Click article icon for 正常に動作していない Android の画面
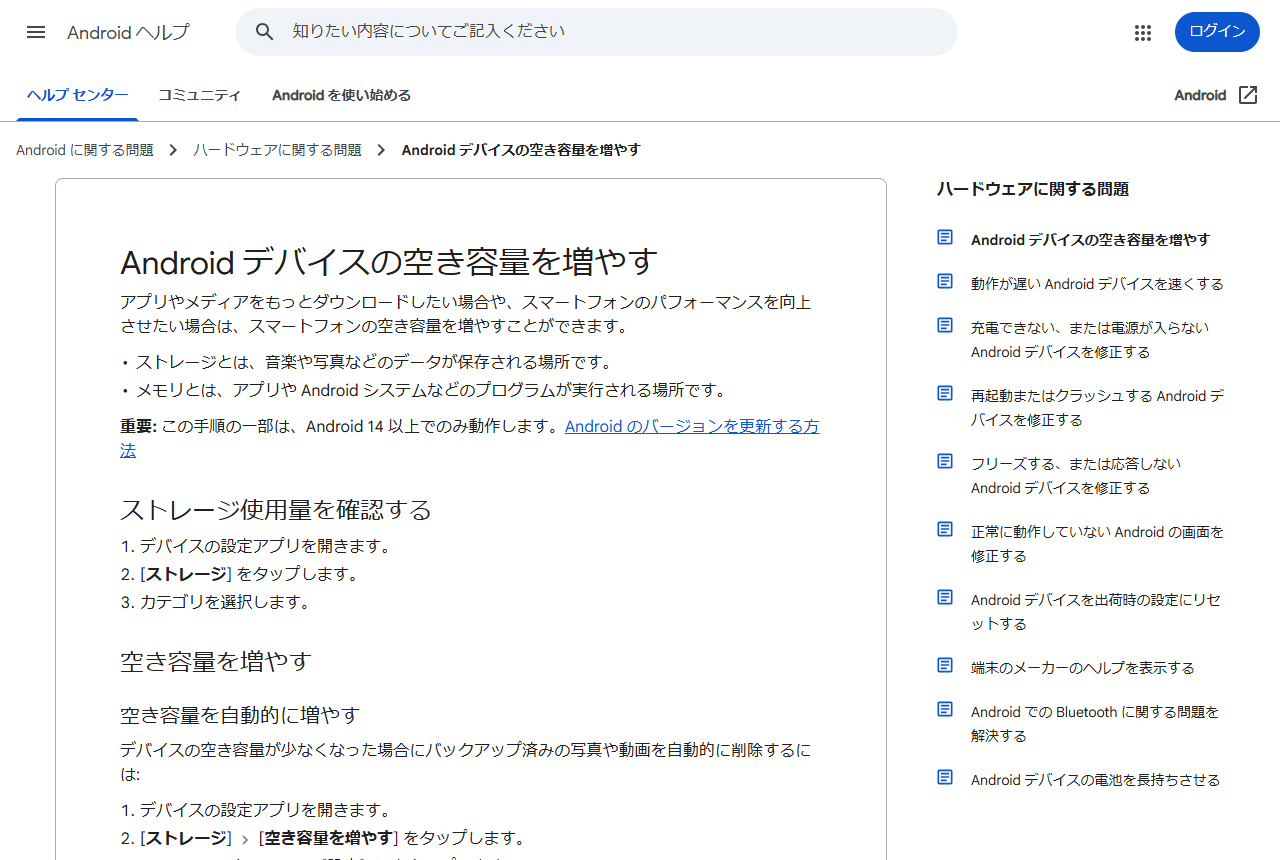This screenshot has height=860, width=1280. point(945,529)
